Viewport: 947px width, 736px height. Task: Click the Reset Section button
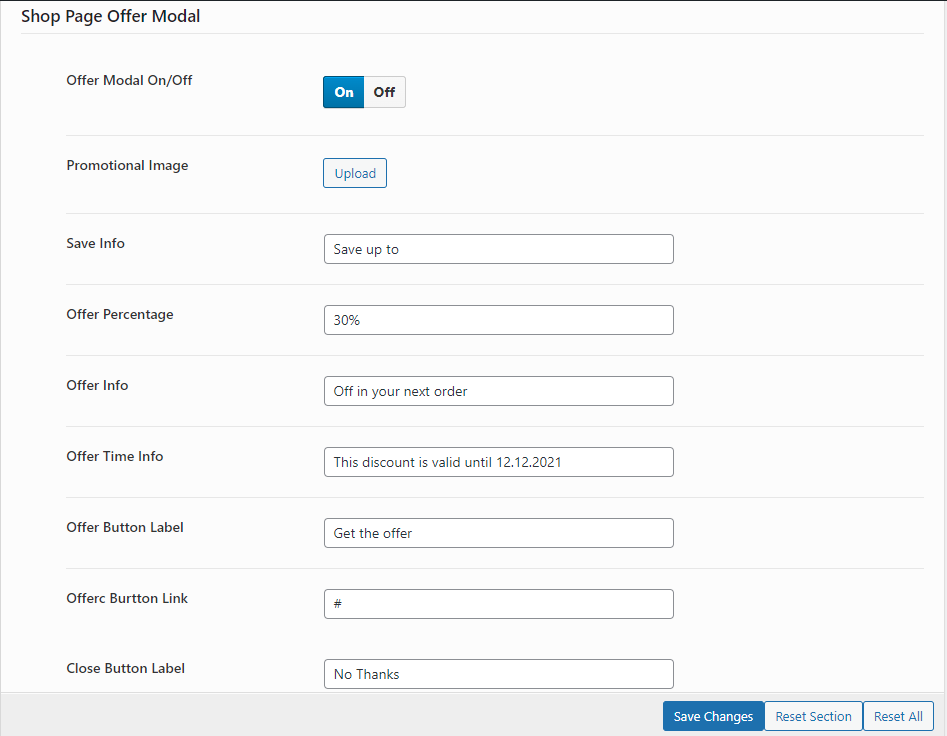[813, 716]
